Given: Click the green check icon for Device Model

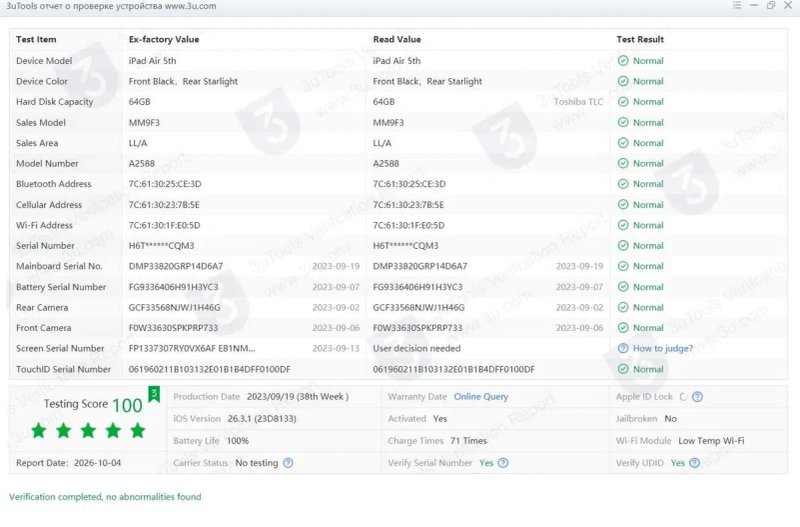Looking at the screenshot, I should (623, 61).
